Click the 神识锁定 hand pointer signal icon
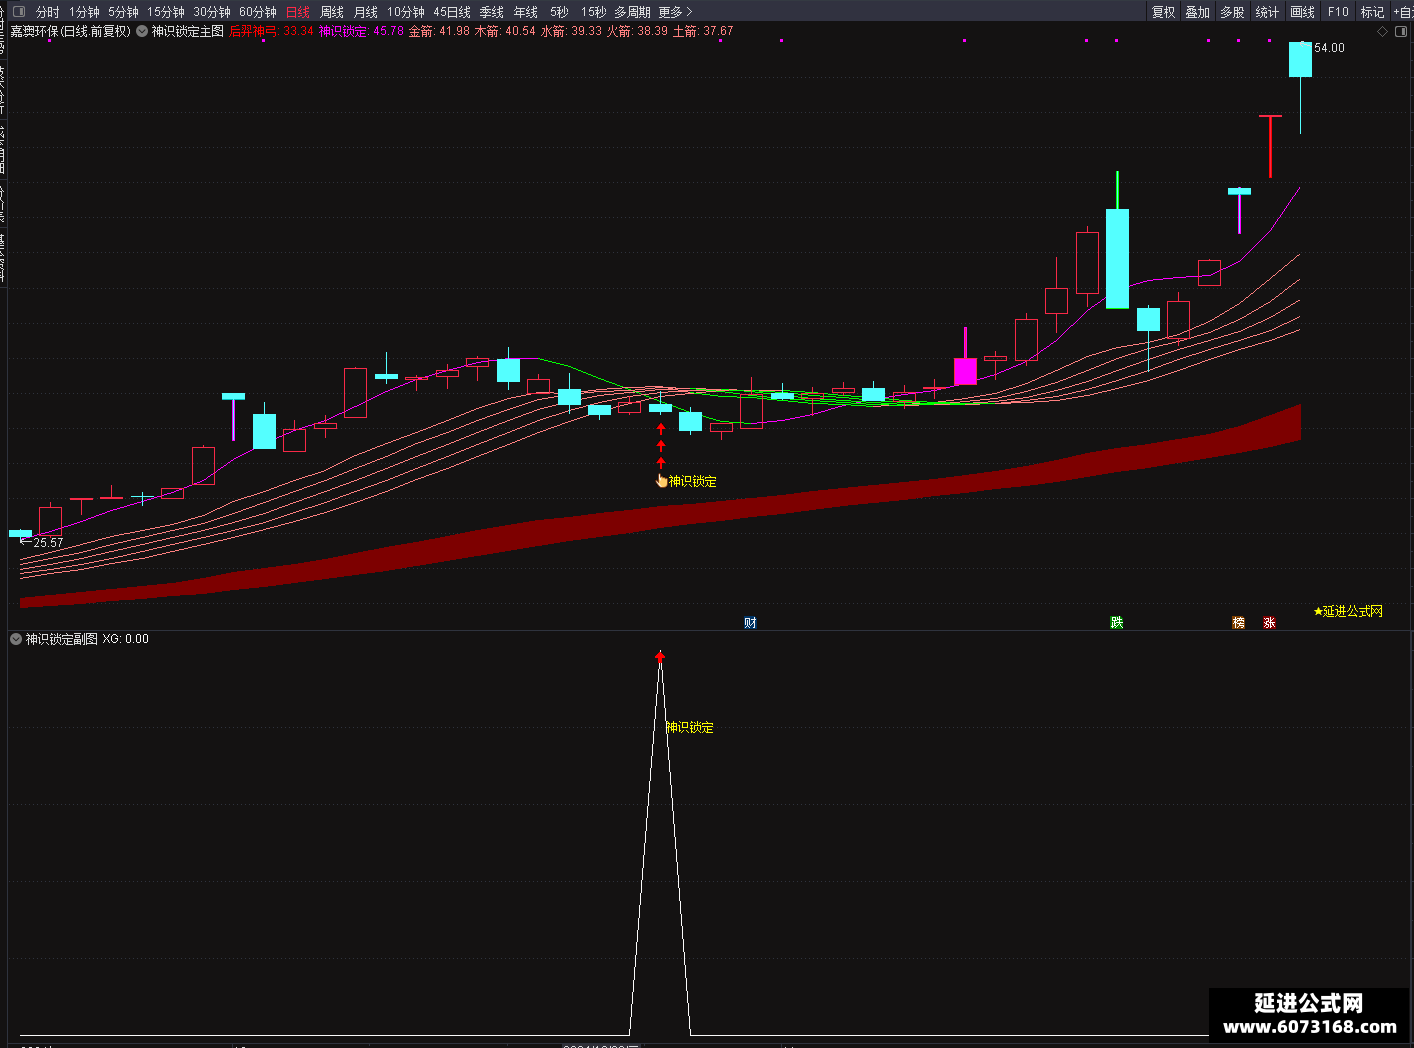Screen dimensions: 1414x1048 pyautogui.click(x=661, y=481)
